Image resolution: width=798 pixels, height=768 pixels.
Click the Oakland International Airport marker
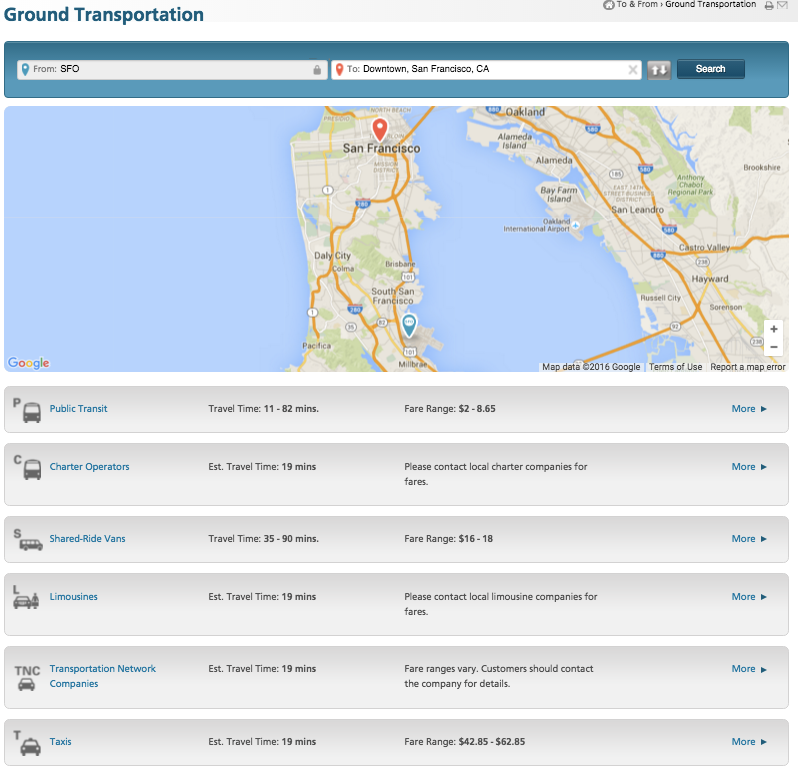(576, 225)
